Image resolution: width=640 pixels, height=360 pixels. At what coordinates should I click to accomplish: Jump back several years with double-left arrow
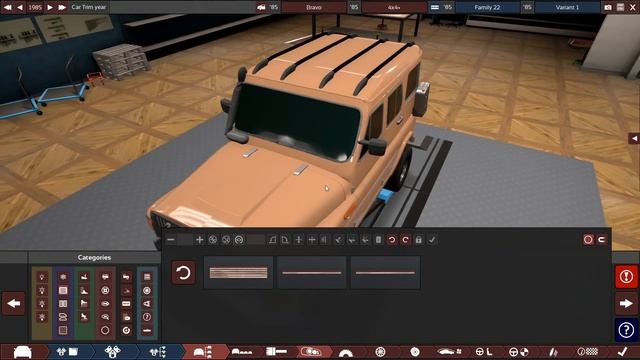[x=7, y=7]
